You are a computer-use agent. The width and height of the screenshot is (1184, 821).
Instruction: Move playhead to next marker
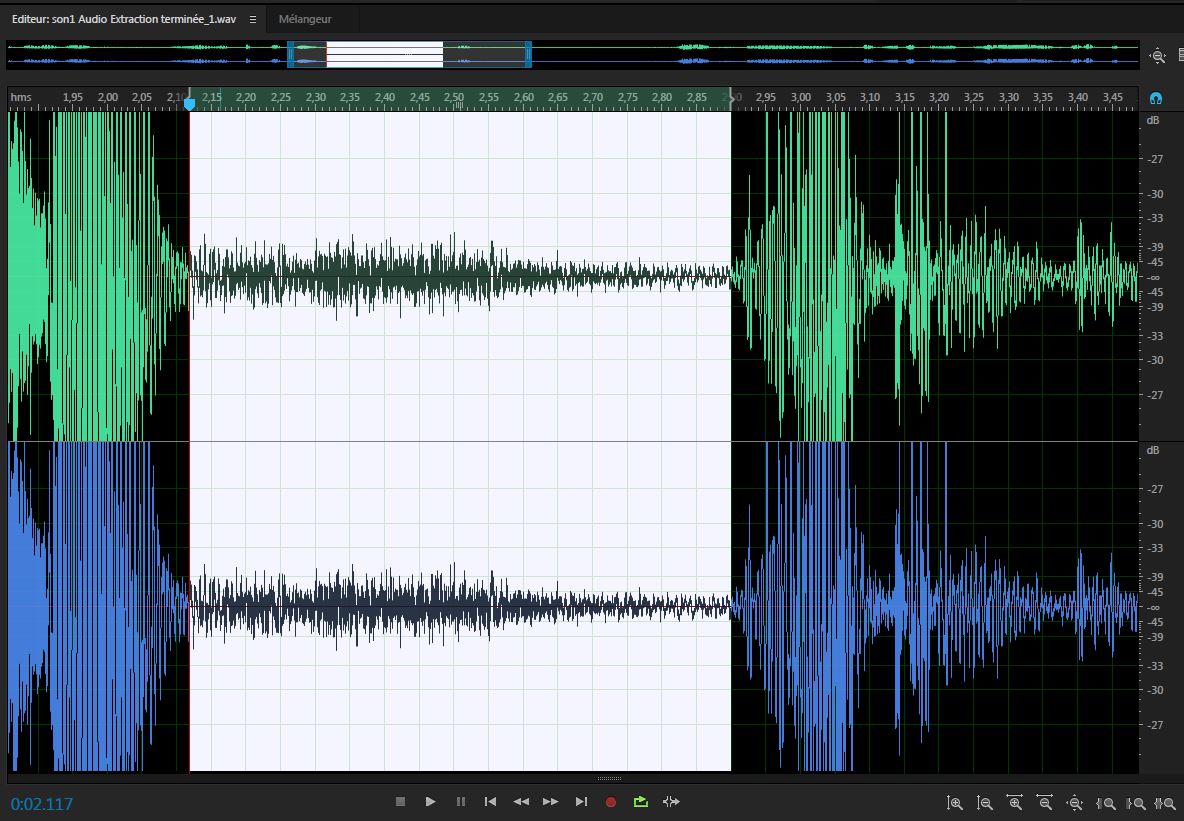581,802
